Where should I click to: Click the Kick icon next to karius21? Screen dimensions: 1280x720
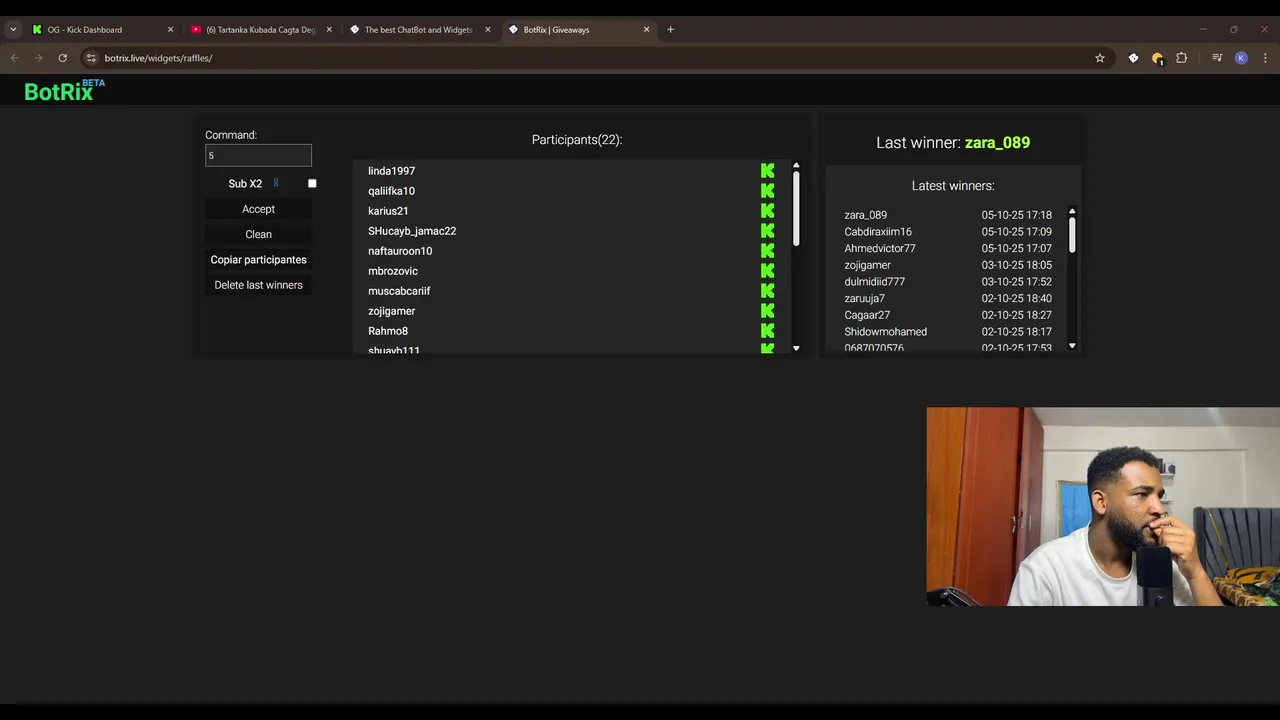pyautogui.click(x=767, y=211)
